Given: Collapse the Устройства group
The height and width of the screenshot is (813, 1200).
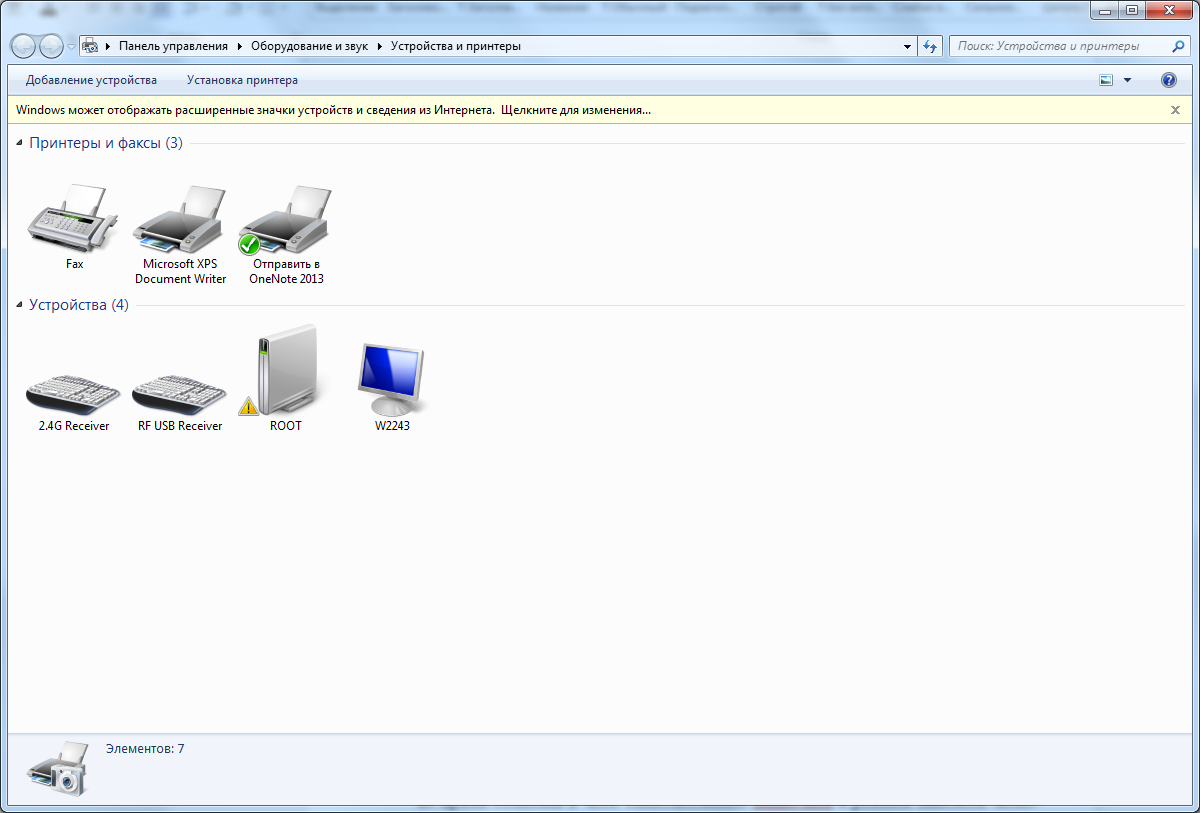Looking at the screenshot, I should tap(20, 306).
